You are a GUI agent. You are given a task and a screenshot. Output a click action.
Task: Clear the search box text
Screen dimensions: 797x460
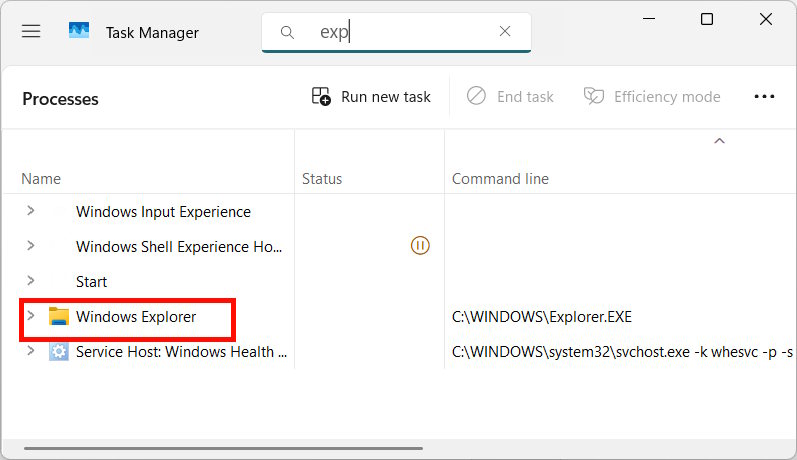point(505,32)
